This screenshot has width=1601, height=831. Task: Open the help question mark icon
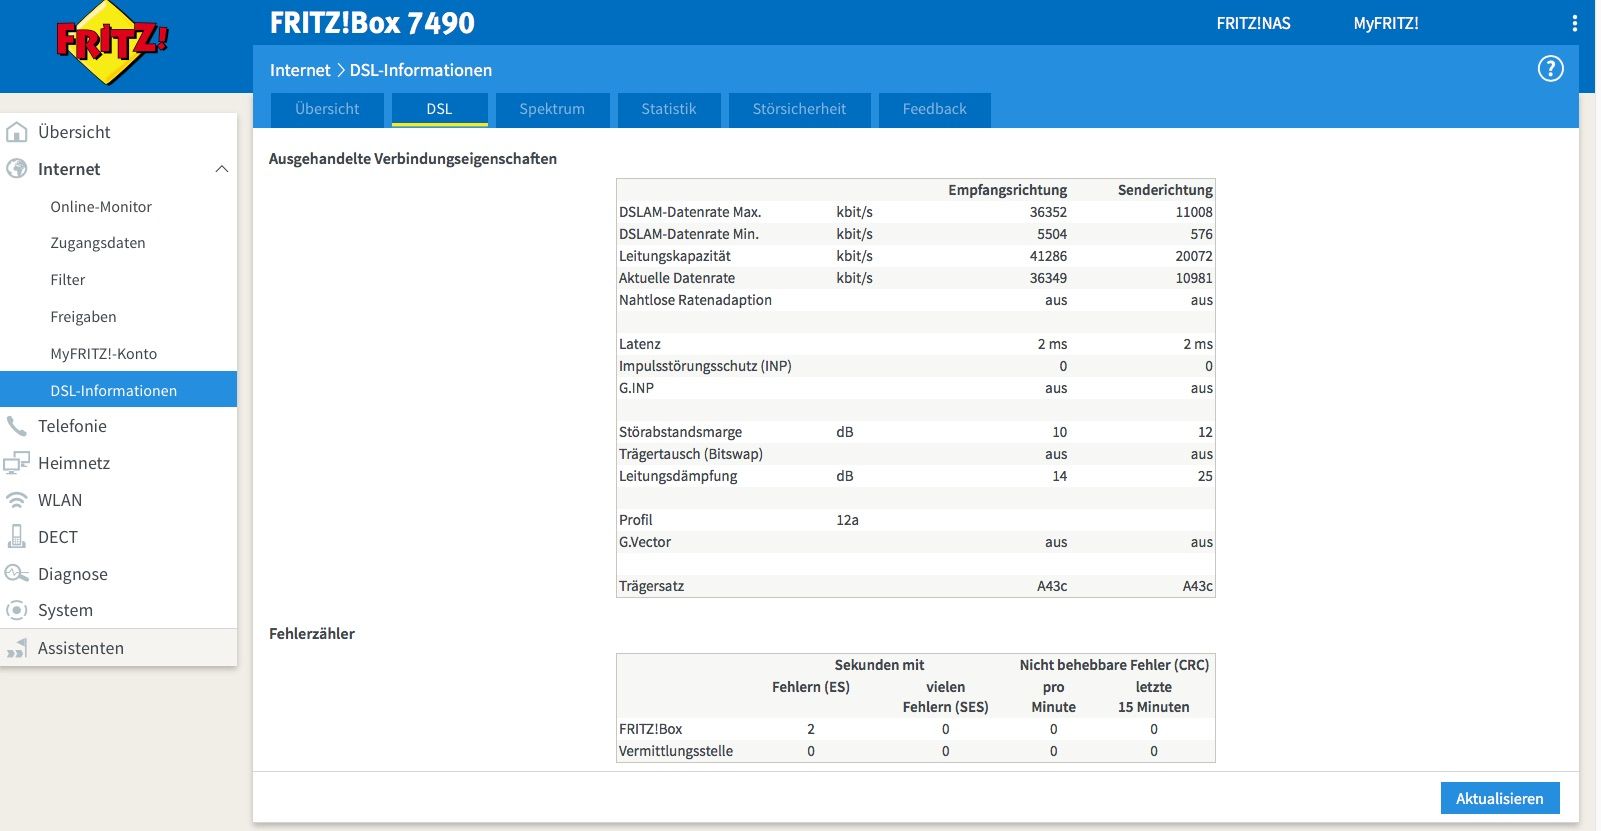tap(1550, 69)
